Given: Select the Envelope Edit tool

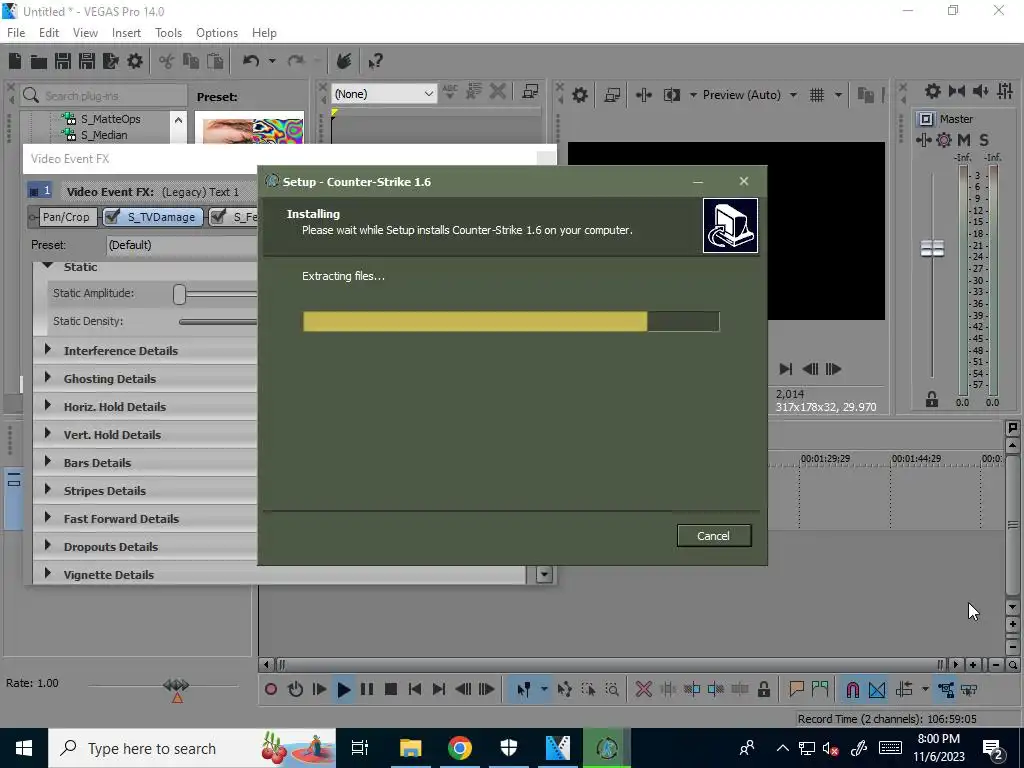Looking at the screenshot, I should pos(564,689).
